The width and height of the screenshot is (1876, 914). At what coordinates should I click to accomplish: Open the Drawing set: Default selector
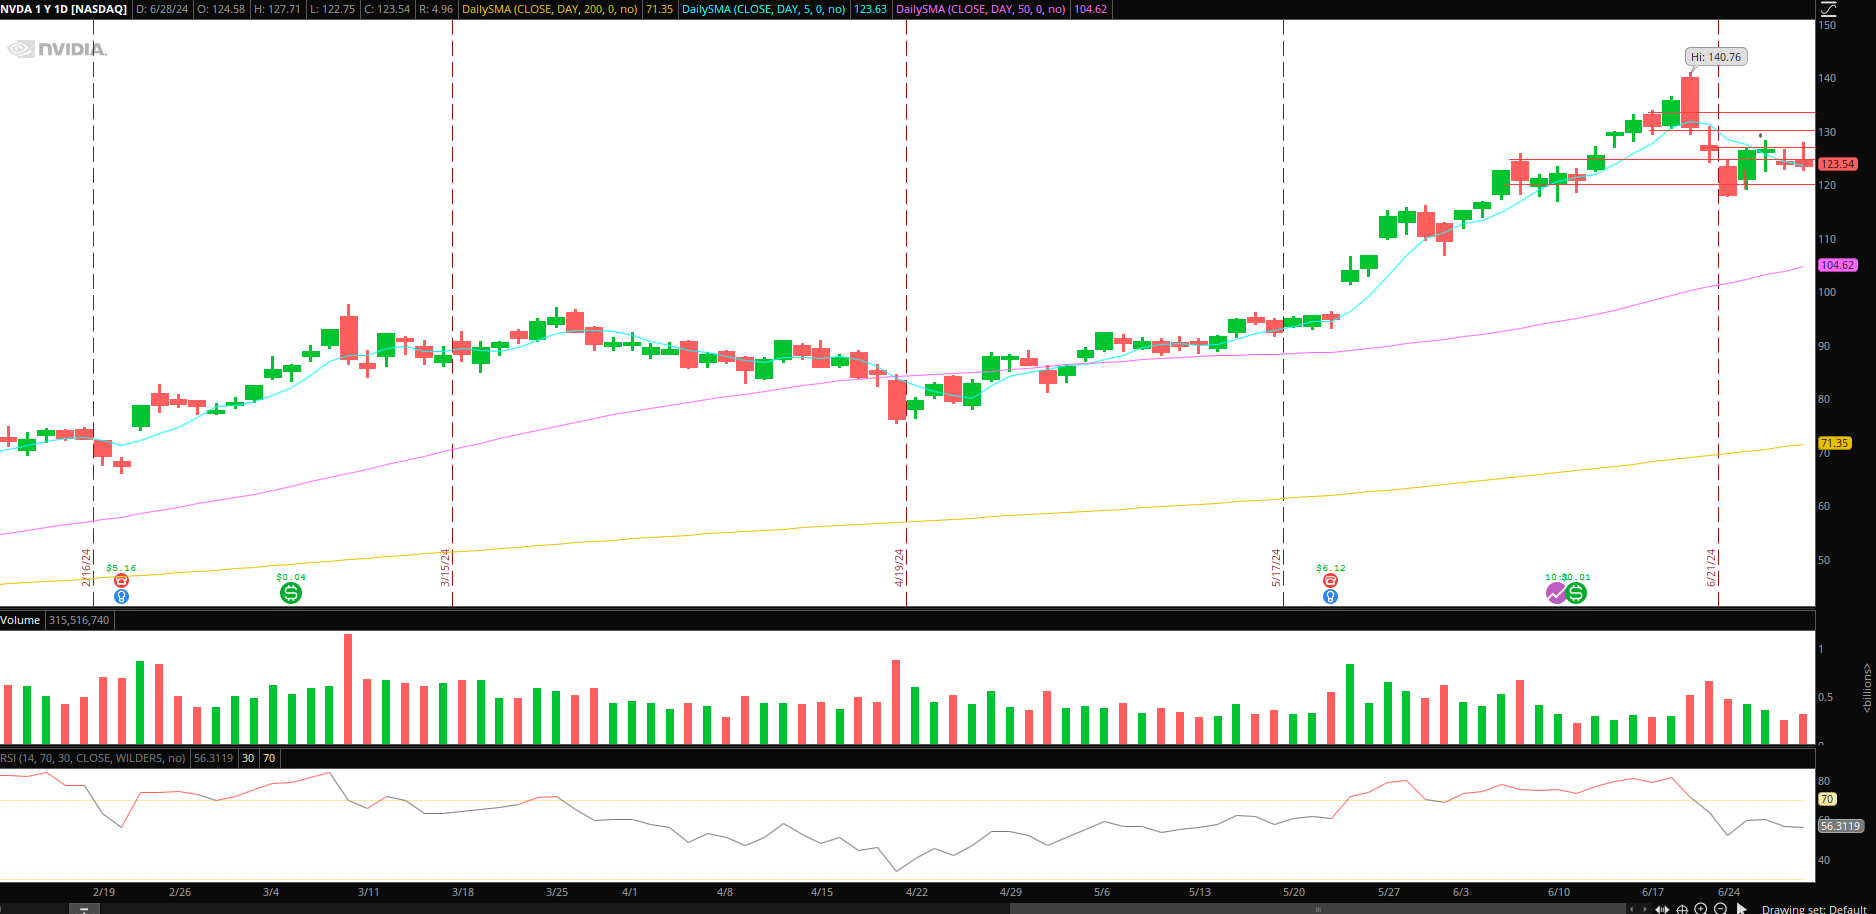click(1814, 909)
